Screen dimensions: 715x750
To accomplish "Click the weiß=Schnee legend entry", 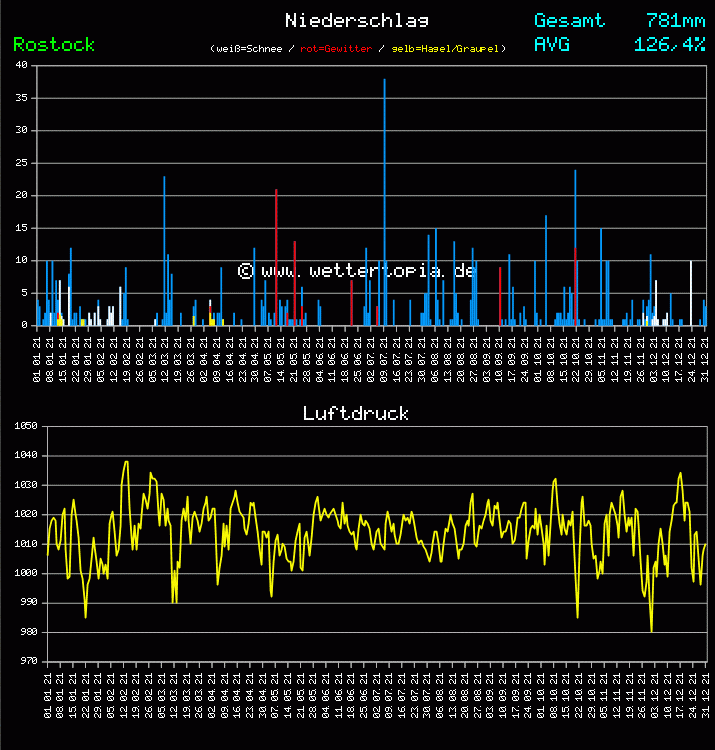I will click(x=249, y=48).
